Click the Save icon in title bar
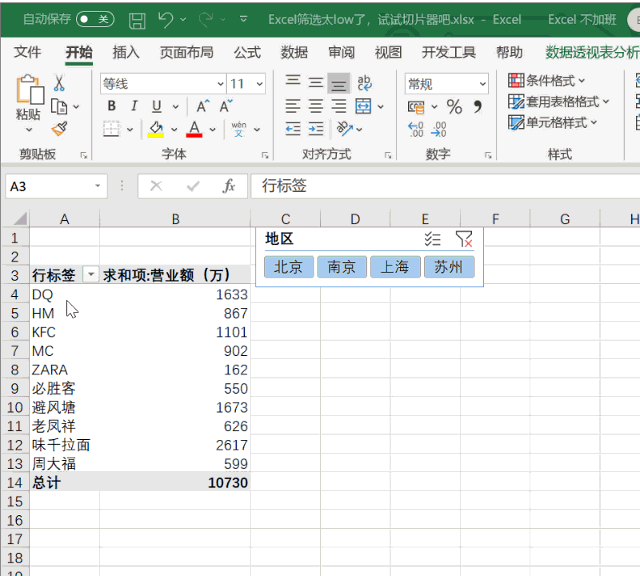This screenshot has width=640, height=576. click(x=137, y=20)
